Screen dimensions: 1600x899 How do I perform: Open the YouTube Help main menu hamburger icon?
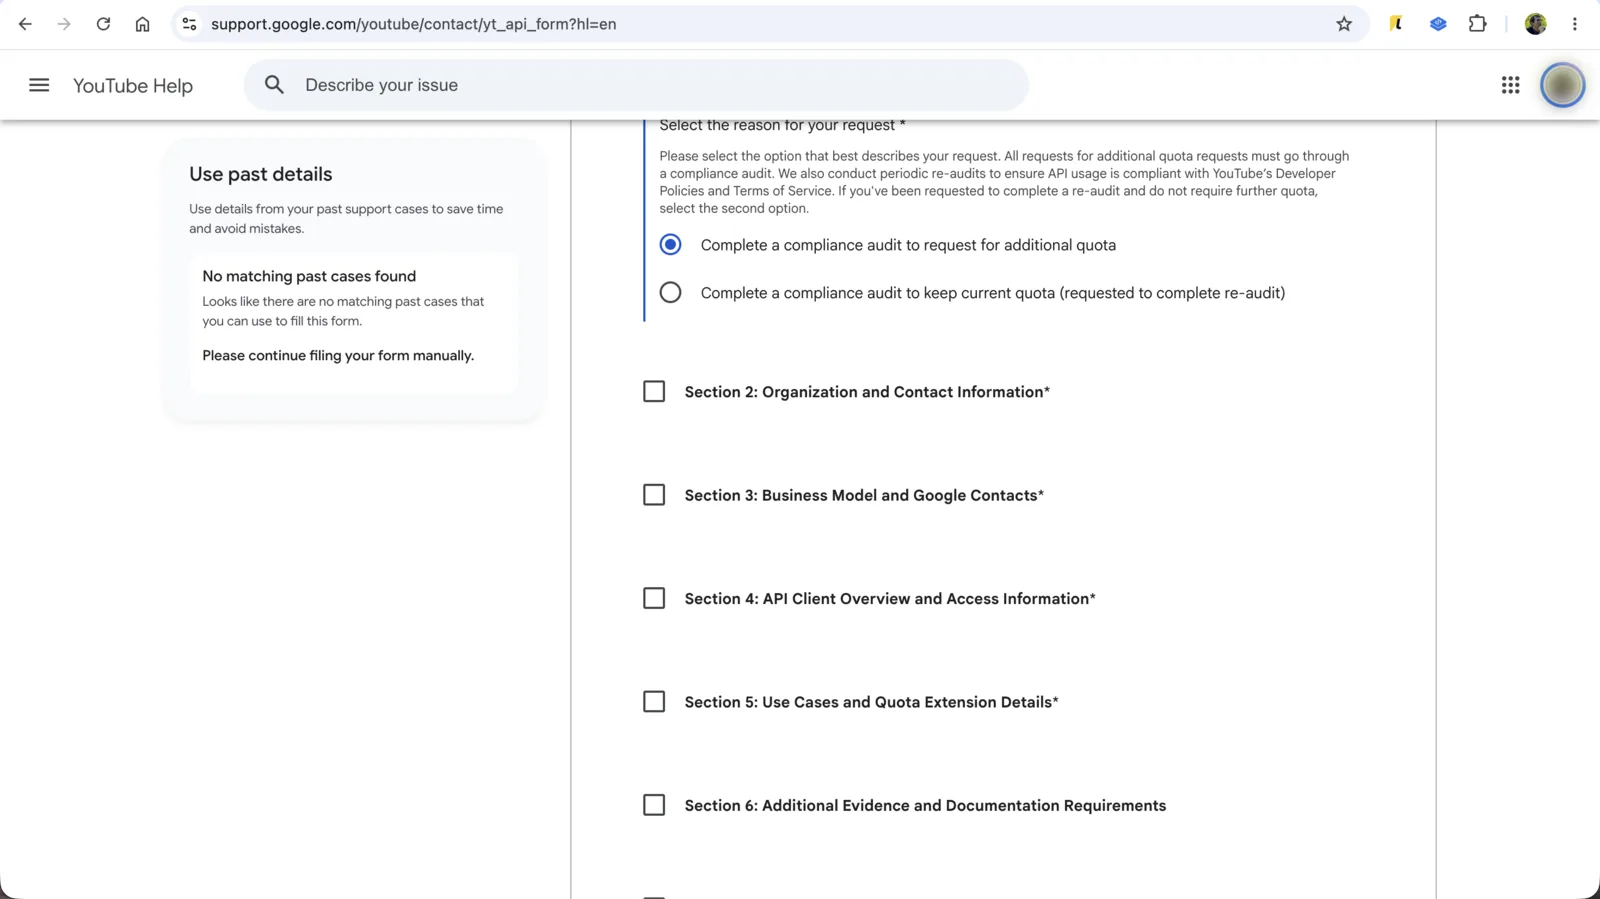click(39, 85)
